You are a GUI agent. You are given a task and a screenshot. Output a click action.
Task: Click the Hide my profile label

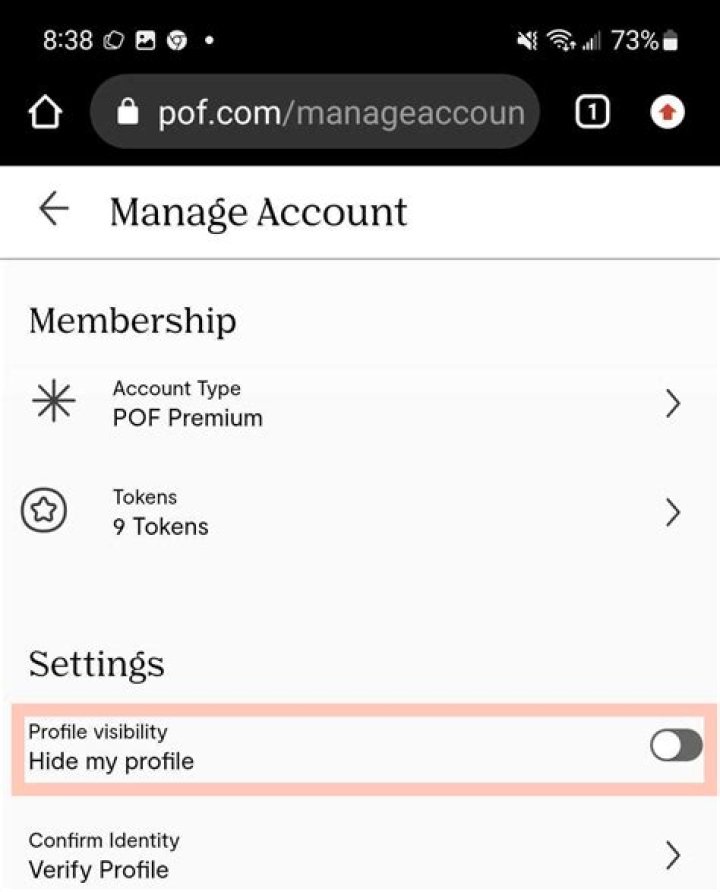pos(111,761)
